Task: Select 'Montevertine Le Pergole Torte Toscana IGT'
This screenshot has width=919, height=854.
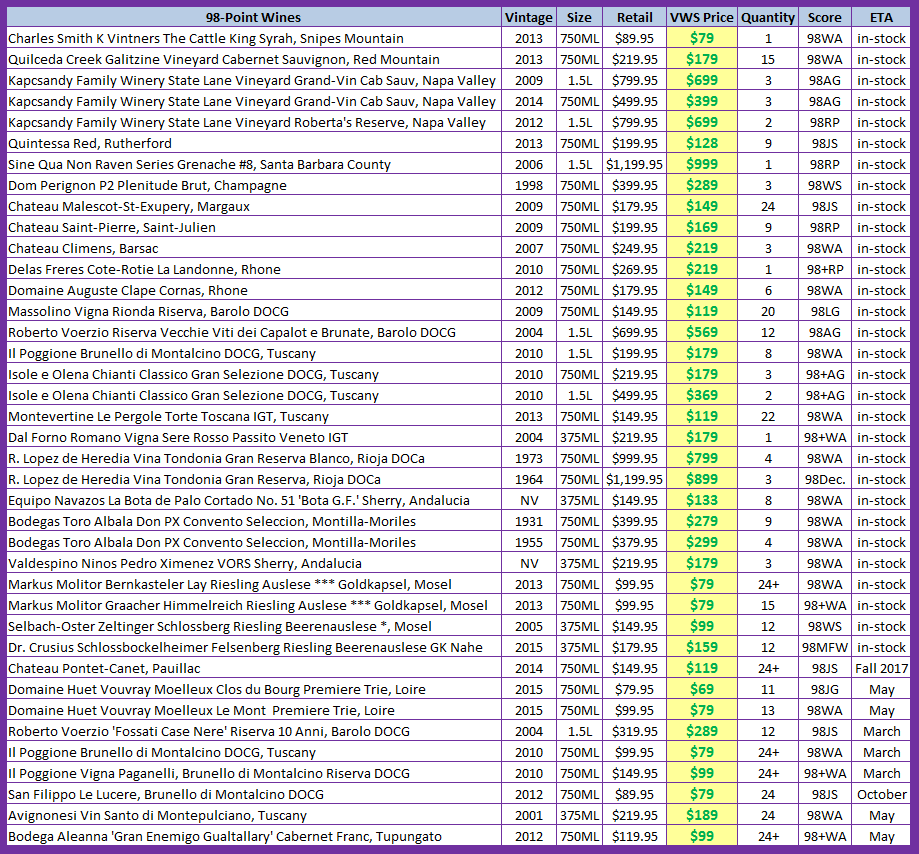Action: tap(168, 417)
